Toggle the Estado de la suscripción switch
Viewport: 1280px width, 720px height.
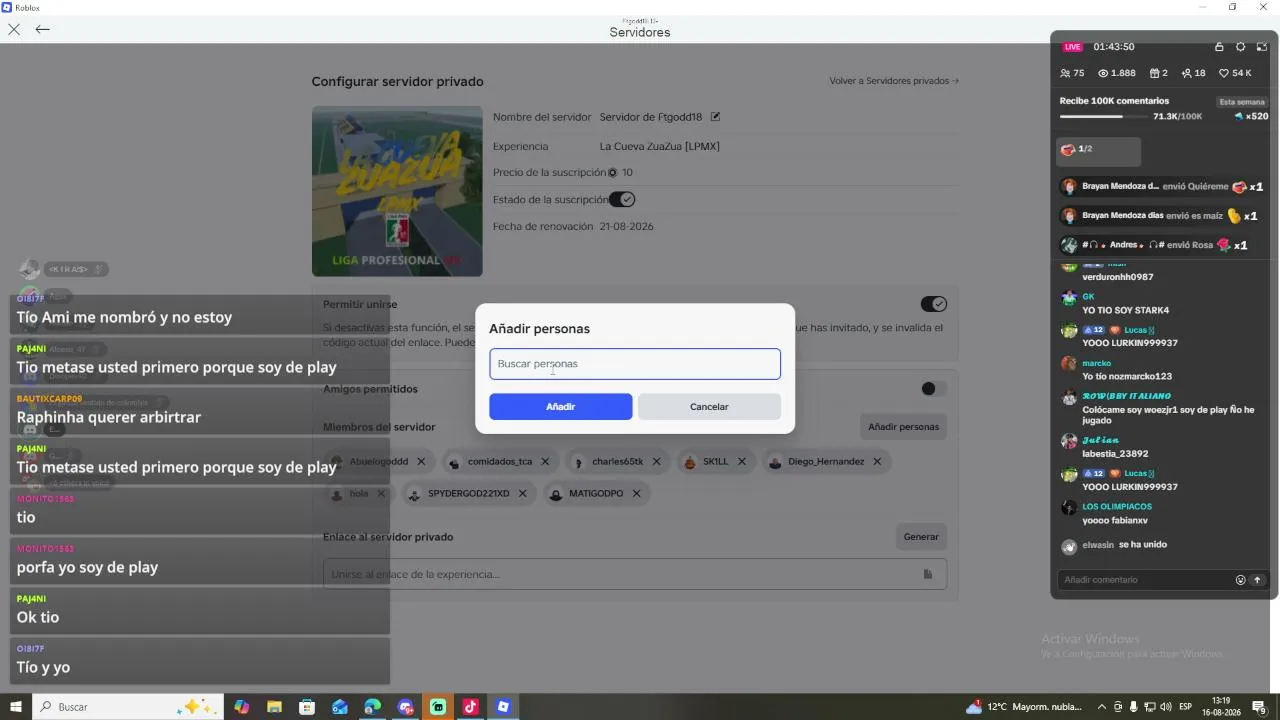[x=622, y=200]
